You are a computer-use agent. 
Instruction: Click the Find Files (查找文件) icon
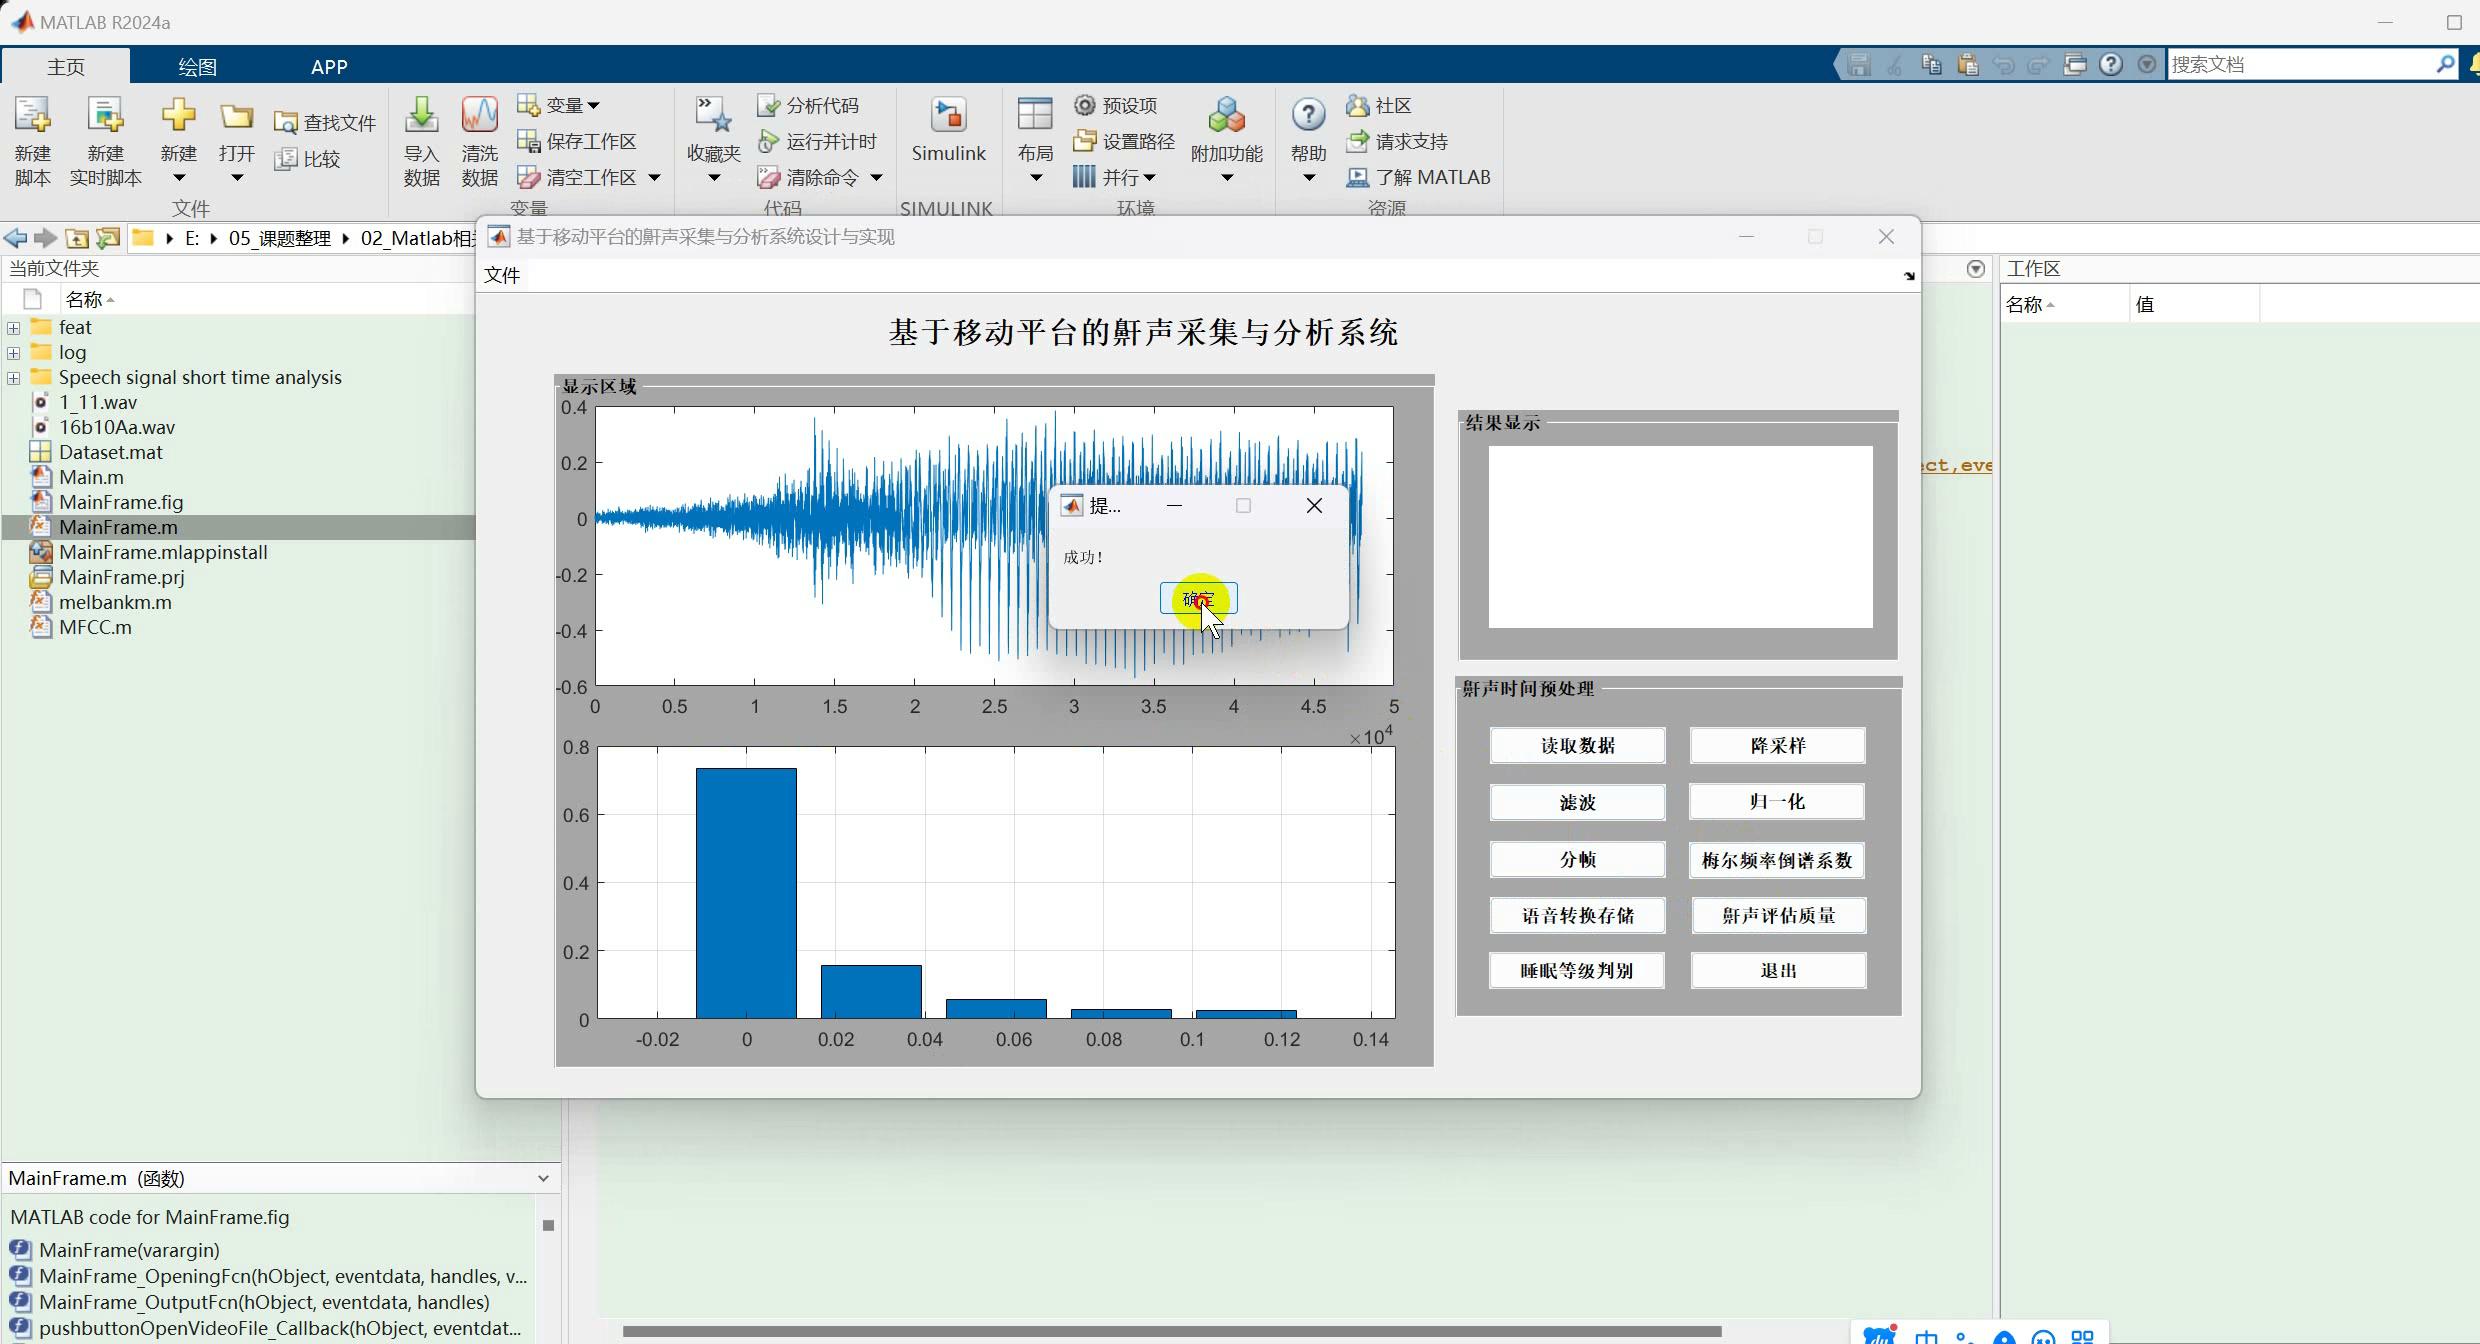click(x=286, y=123)
